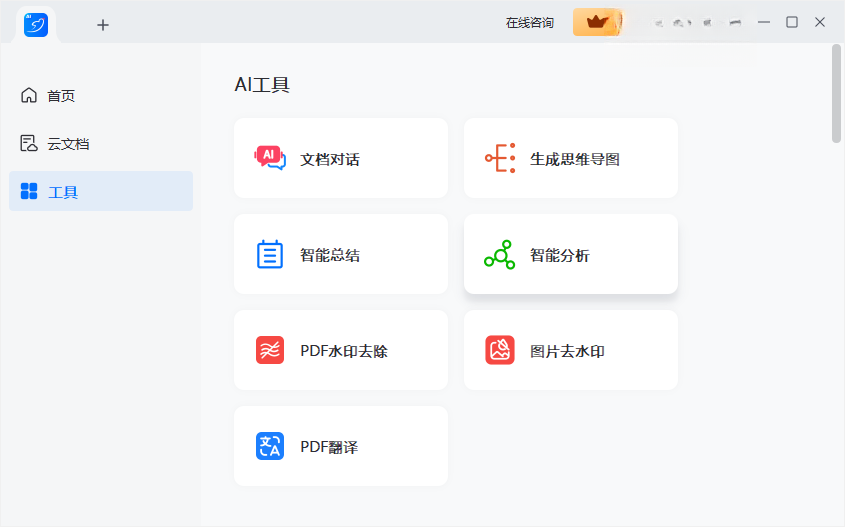Screen dimensions: 845x527
Task: Launch the PDF翻译 translate tool icon
Action: click(269, 446)
